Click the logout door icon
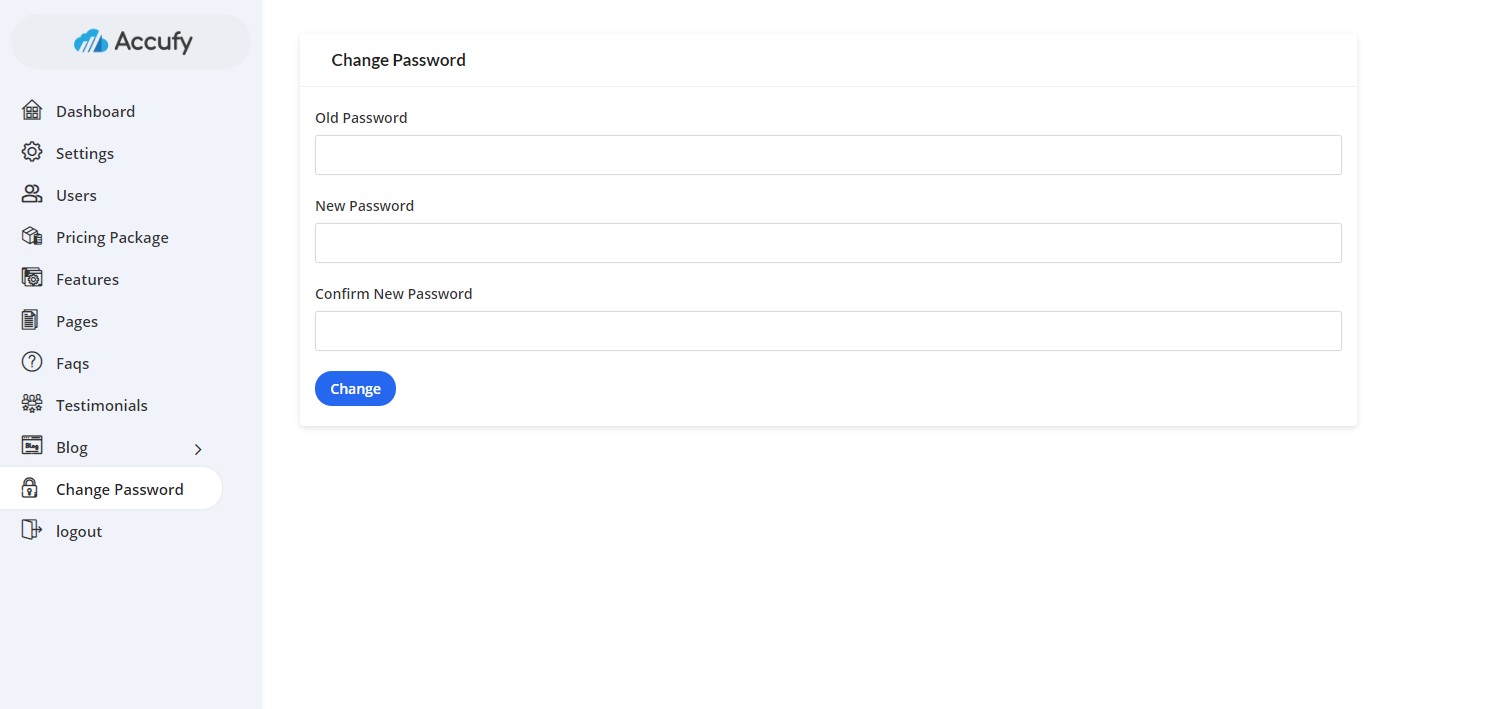This screenshot has width=1500, height=709. tap(32, 530)
